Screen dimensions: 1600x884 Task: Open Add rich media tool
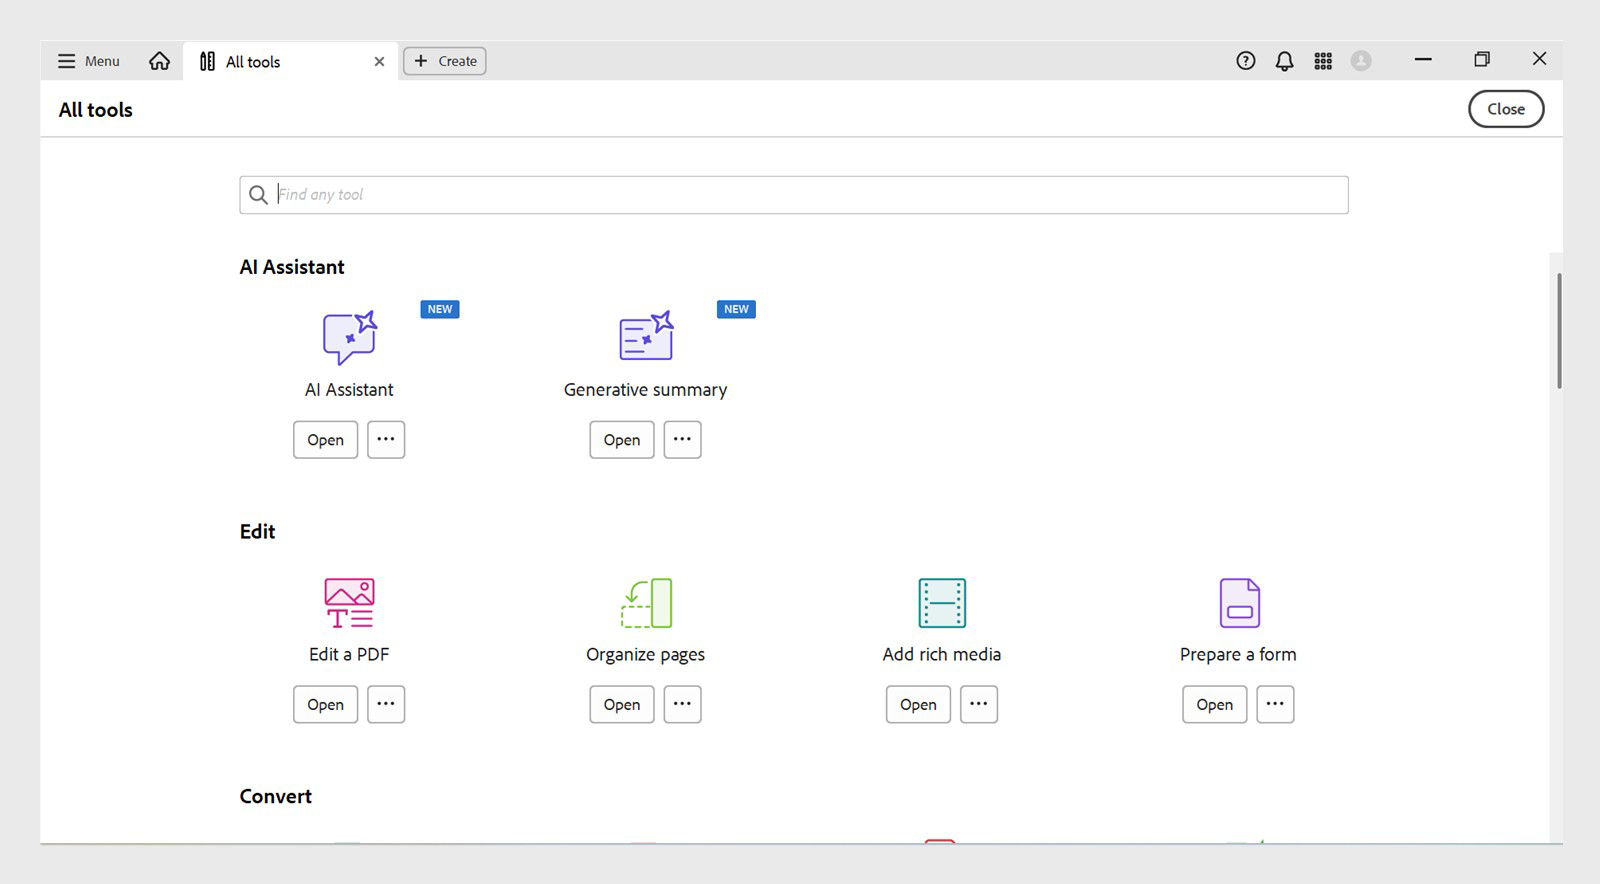click(x=918, y=705)
